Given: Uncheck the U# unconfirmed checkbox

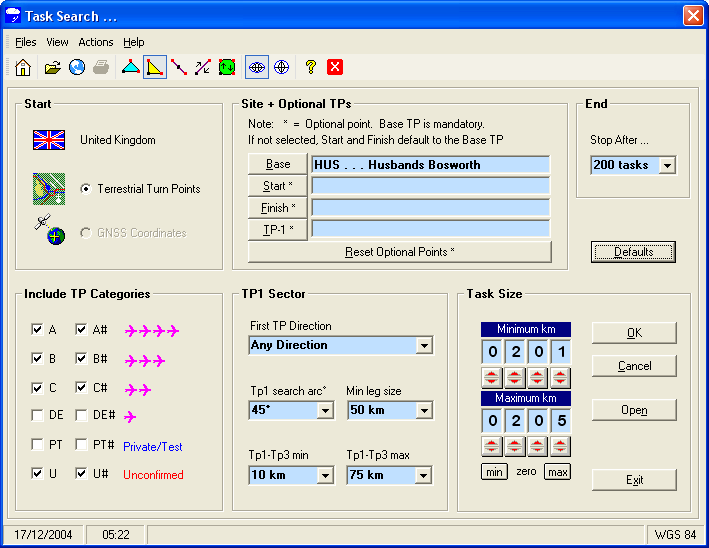Looking at the screenshot, I should [x=81, y=474].
